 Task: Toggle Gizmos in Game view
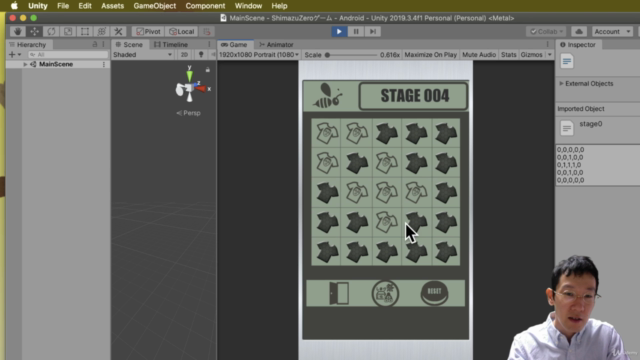[531, 54]
